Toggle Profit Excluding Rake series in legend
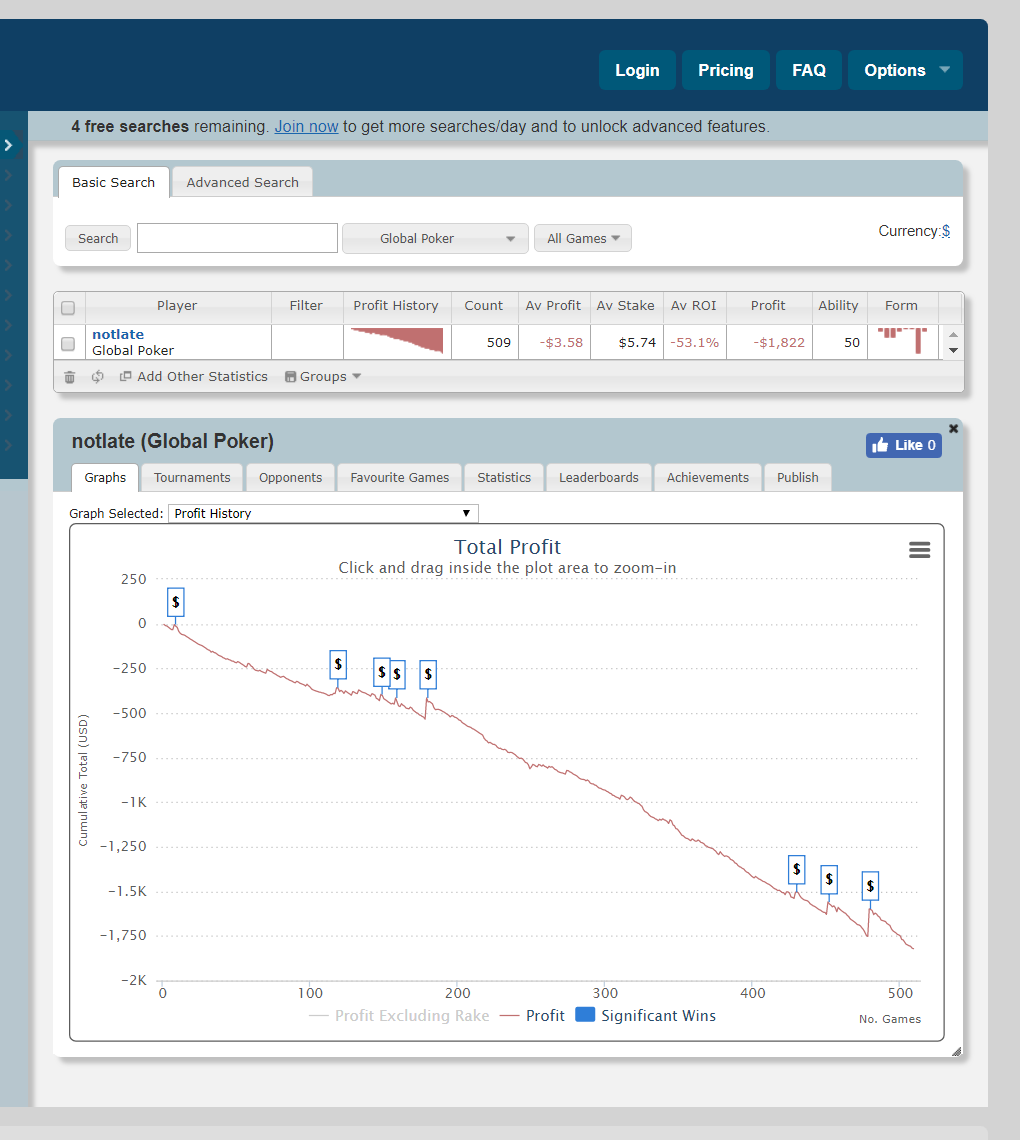This screenshot has width=1020, height=1140. click(x=399, y=1016)
